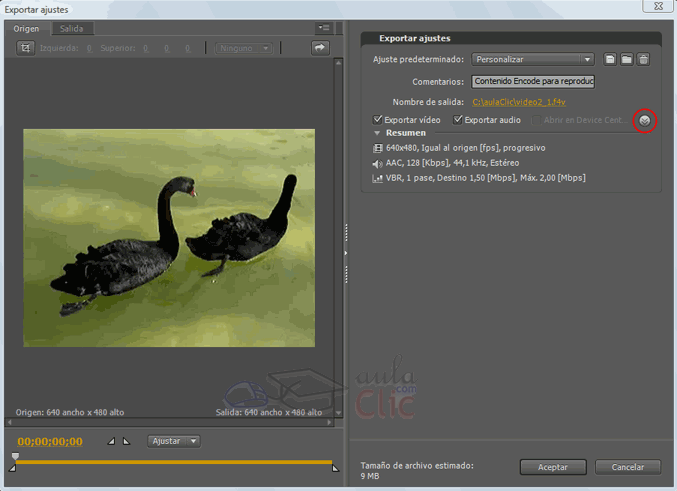Screen dimensions: 677x491
Task: Open the Ajuste predeterminado dropdown
Action: click(x=533, y=60)
